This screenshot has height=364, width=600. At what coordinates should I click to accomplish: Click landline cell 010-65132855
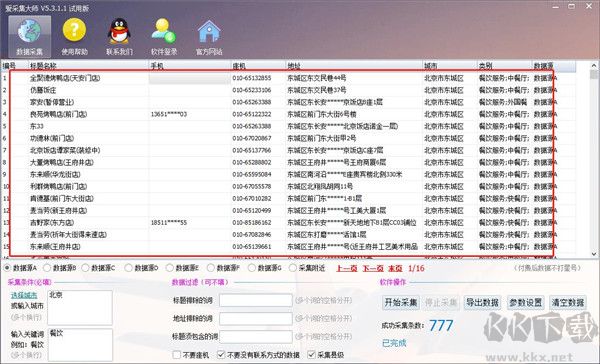click(x=252, y=78)
